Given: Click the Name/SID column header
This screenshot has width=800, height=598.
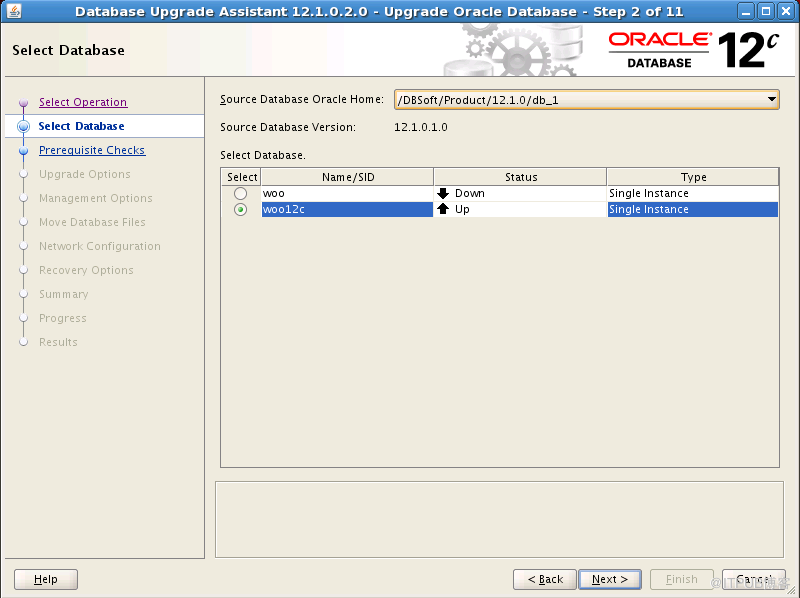Looking at the screenshot, I should click(x=347, y=177).
